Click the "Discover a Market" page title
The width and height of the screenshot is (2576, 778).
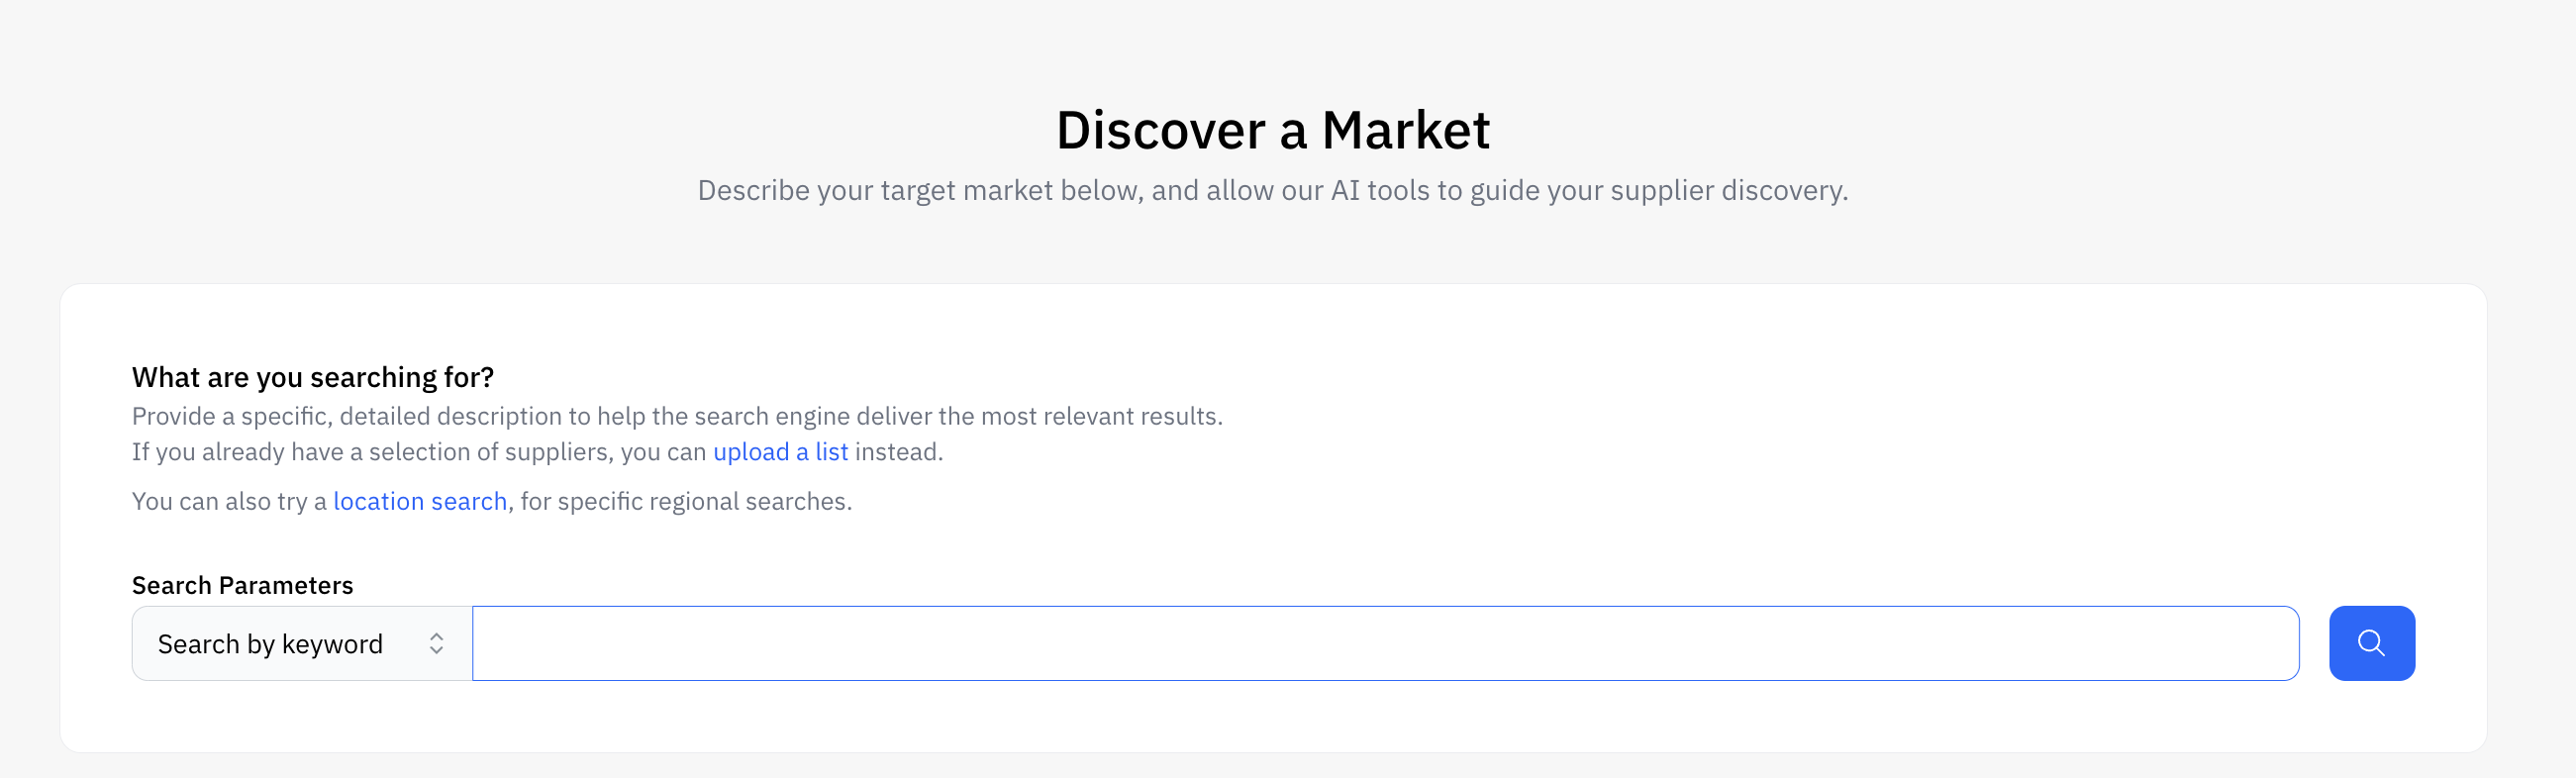[x=1273, y=130]
